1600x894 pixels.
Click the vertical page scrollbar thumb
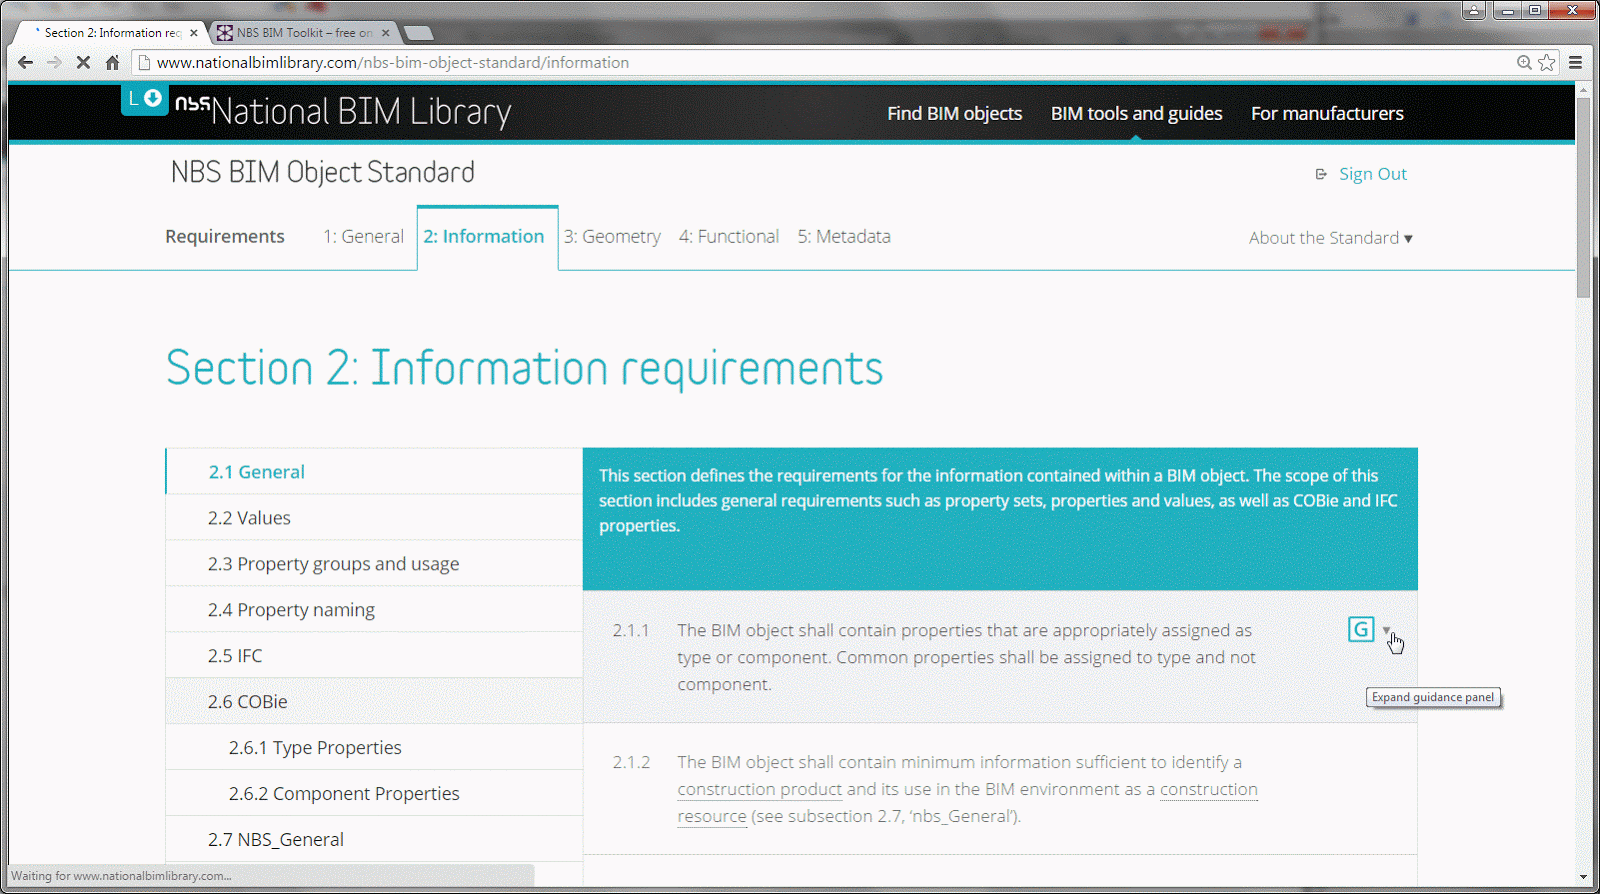(1583, 198)
